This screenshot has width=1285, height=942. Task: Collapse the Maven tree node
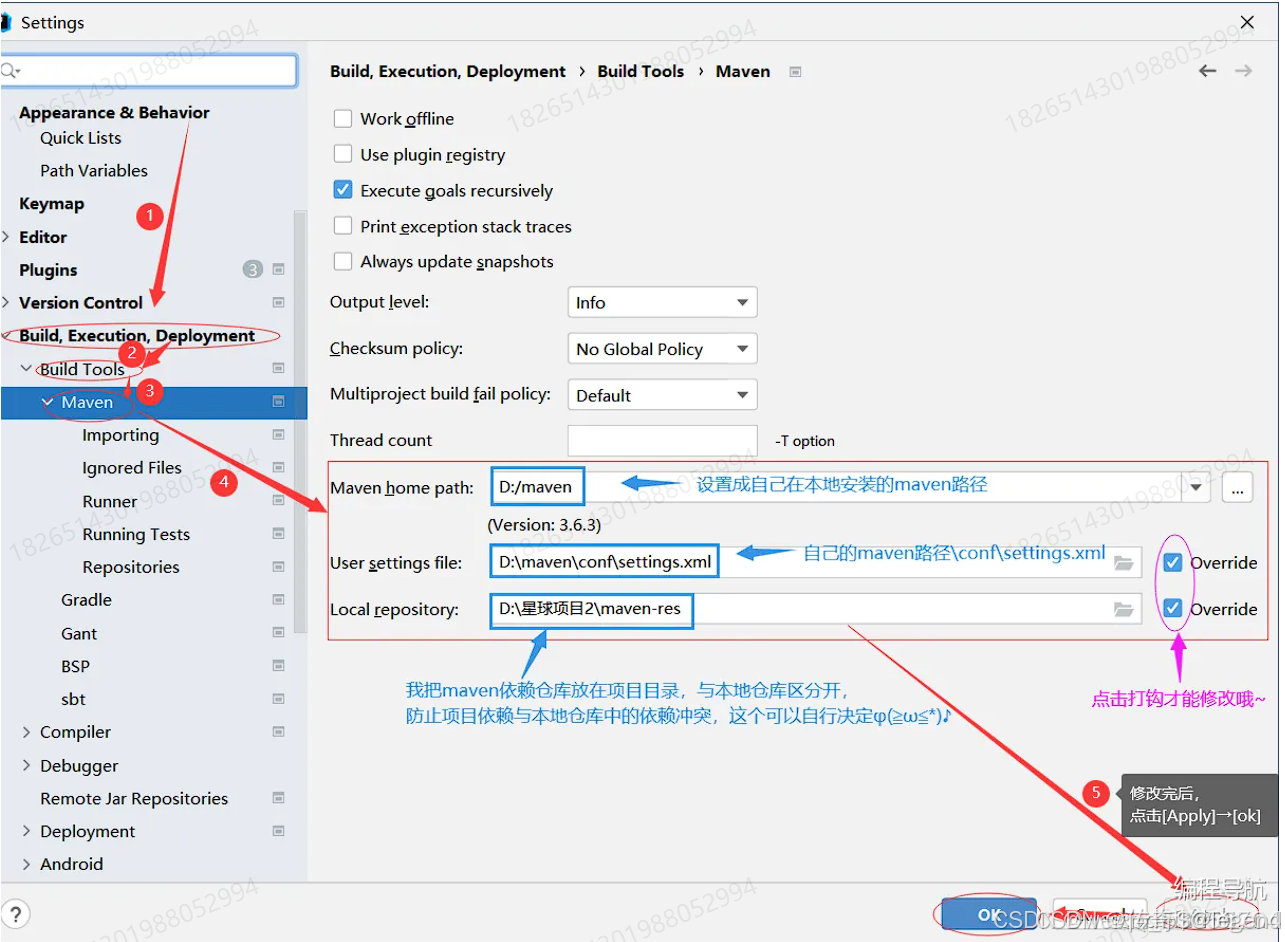pos(47,402)
